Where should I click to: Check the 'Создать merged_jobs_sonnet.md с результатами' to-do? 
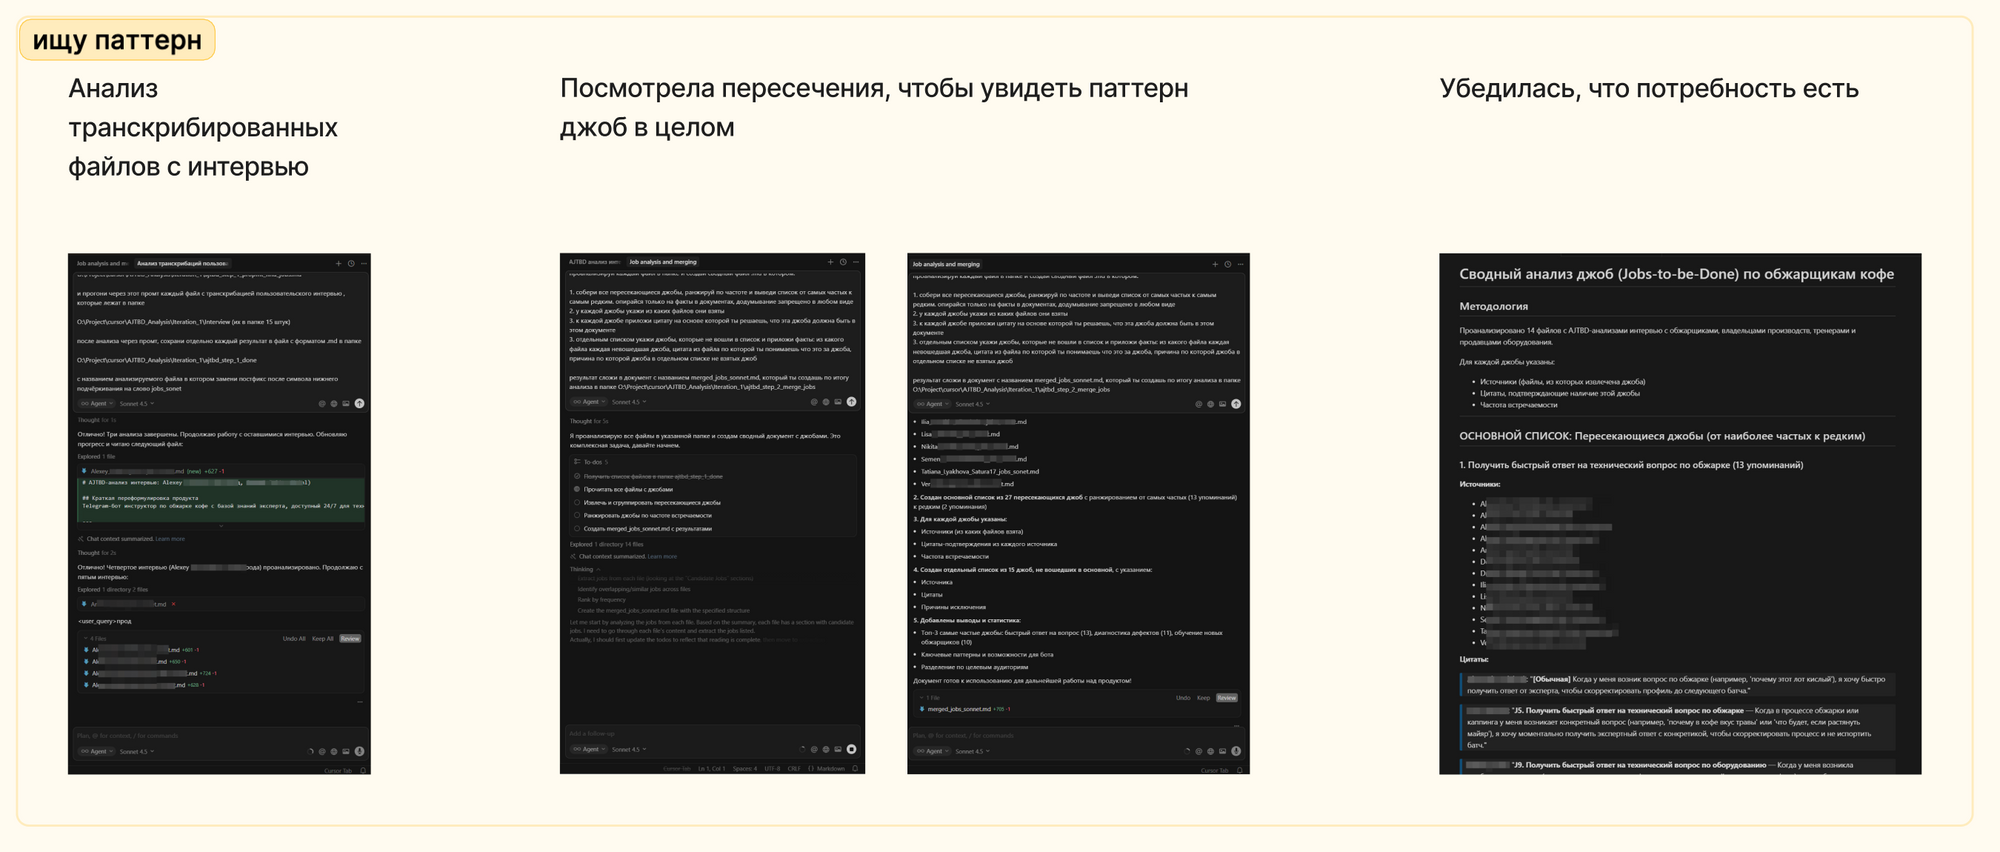tap(577, 528)
